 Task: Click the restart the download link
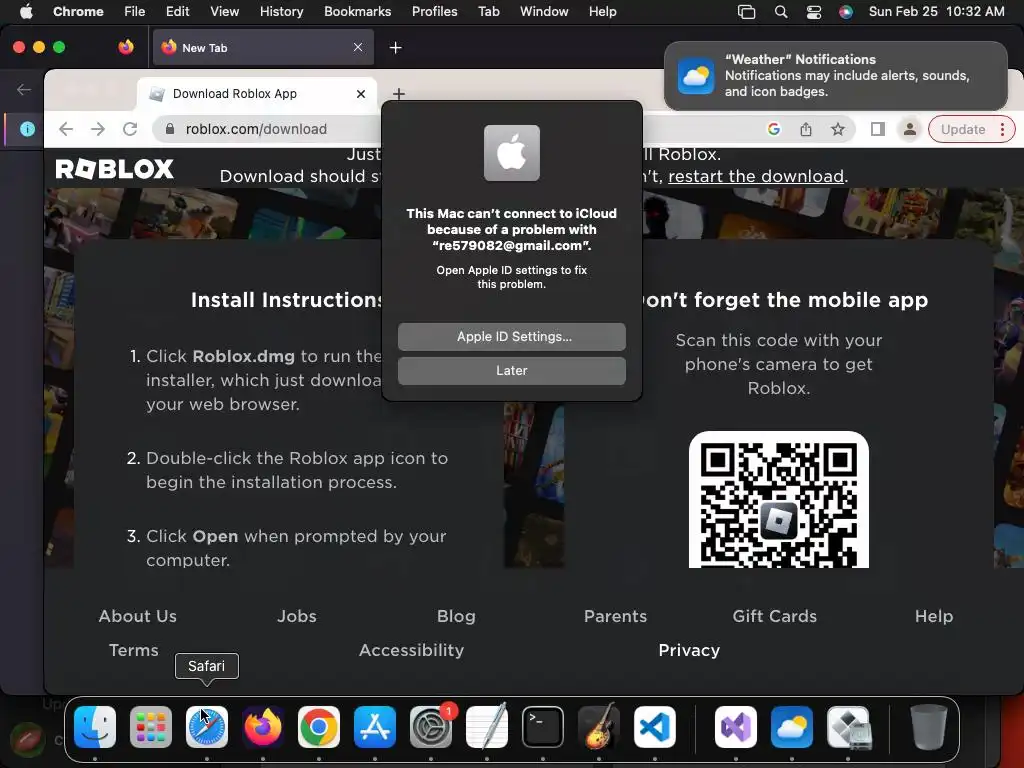click(756, 176)
